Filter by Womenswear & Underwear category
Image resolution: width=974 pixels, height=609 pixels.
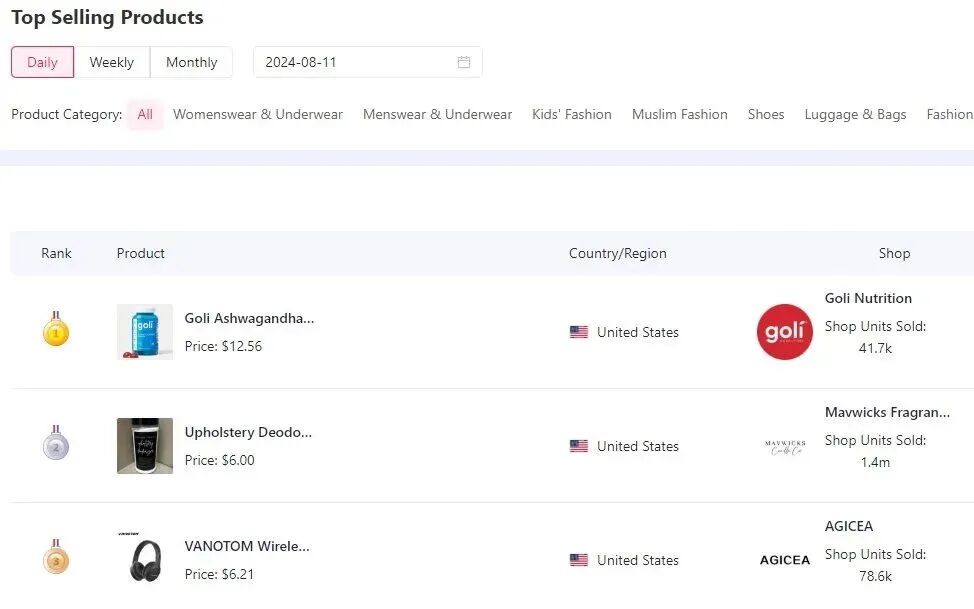258,114
